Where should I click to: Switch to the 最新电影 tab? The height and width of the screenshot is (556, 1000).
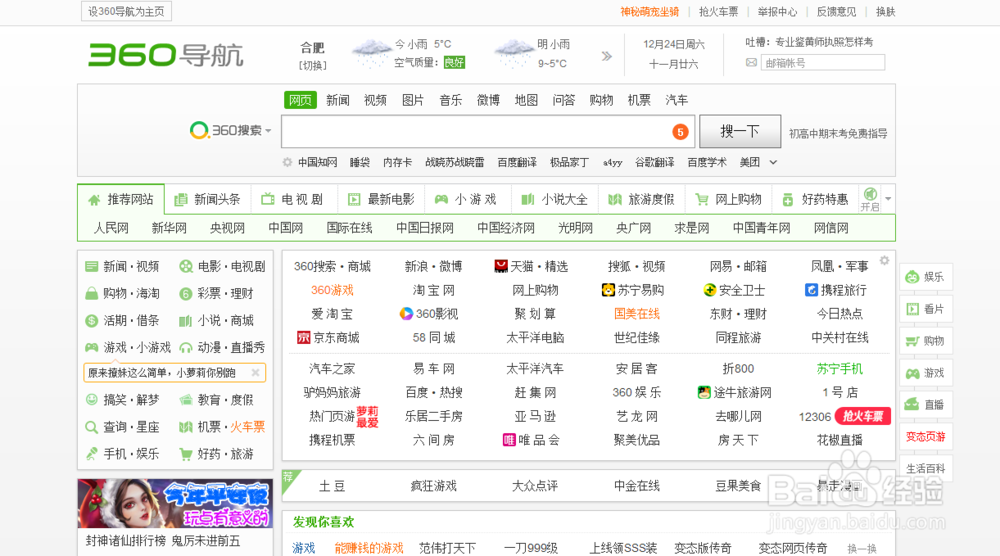click(x=381, y=200)
